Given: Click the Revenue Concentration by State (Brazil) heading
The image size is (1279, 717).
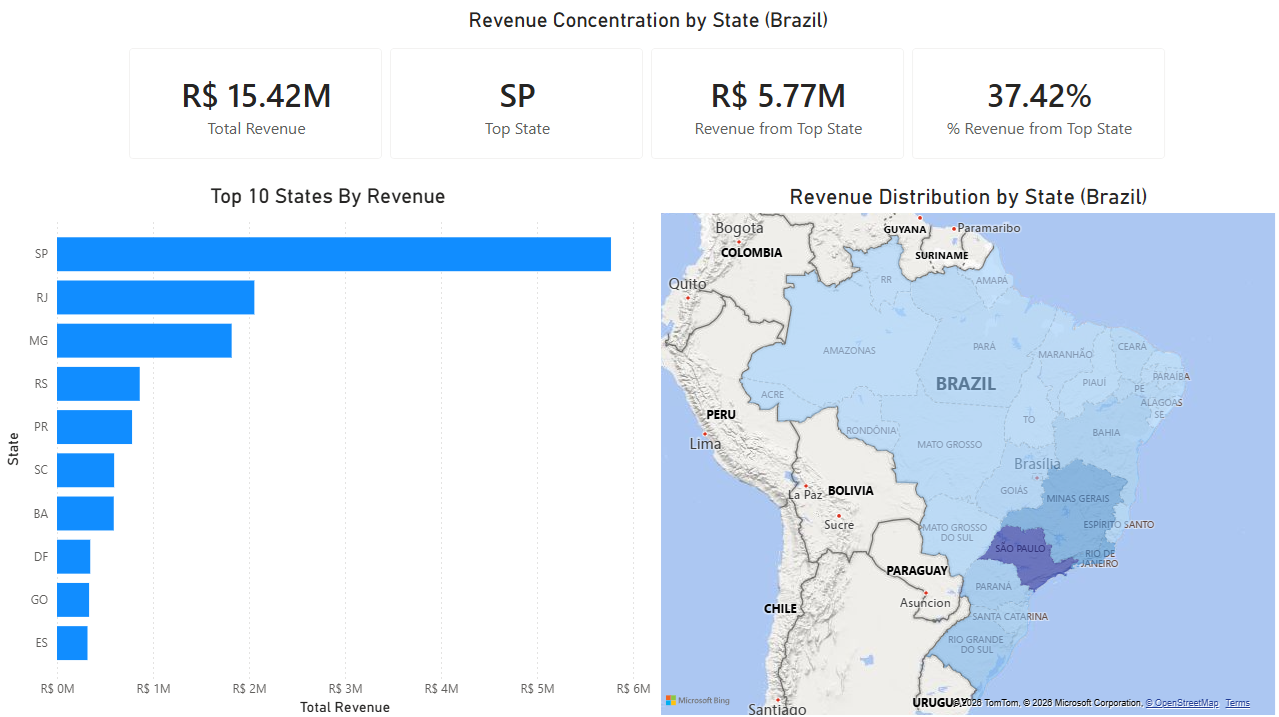Looking at the screenshot, I should pos(648,20).
